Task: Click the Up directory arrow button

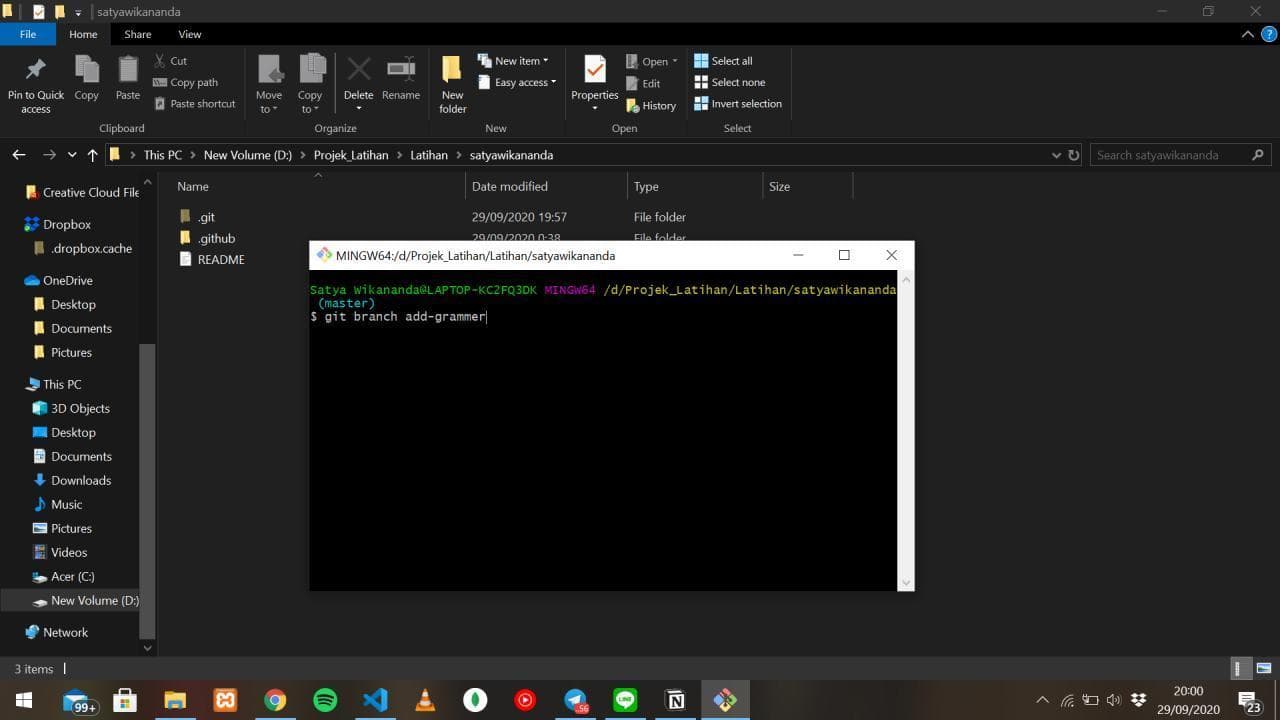Action: [x=92, y=155]
